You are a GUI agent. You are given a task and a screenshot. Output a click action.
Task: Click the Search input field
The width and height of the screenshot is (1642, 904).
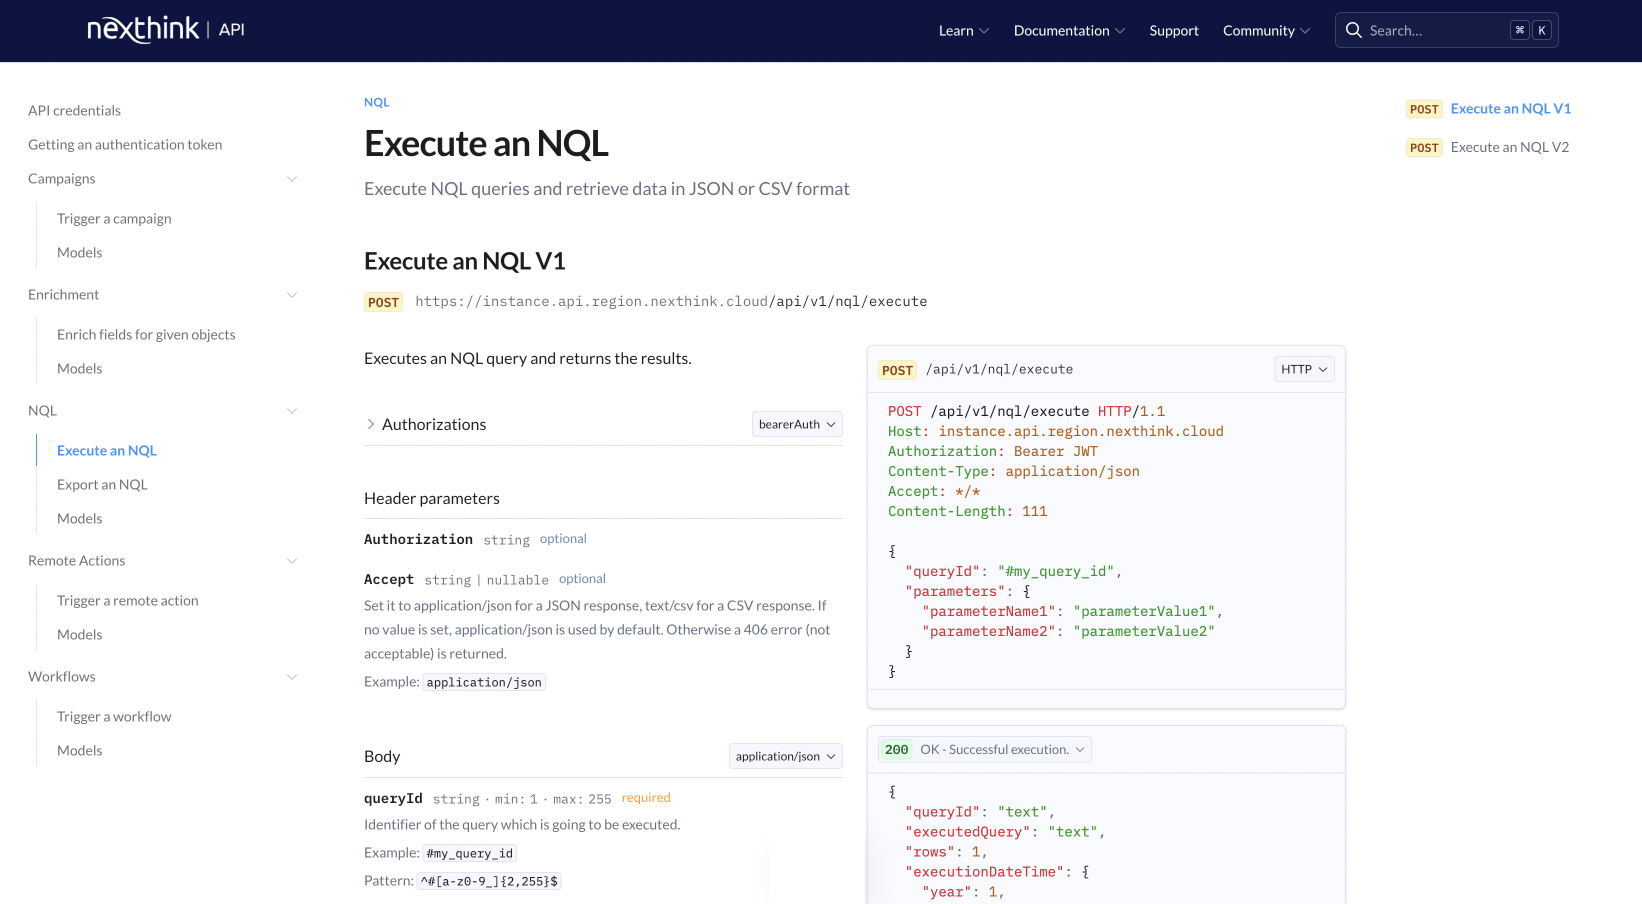[1435, 31]
